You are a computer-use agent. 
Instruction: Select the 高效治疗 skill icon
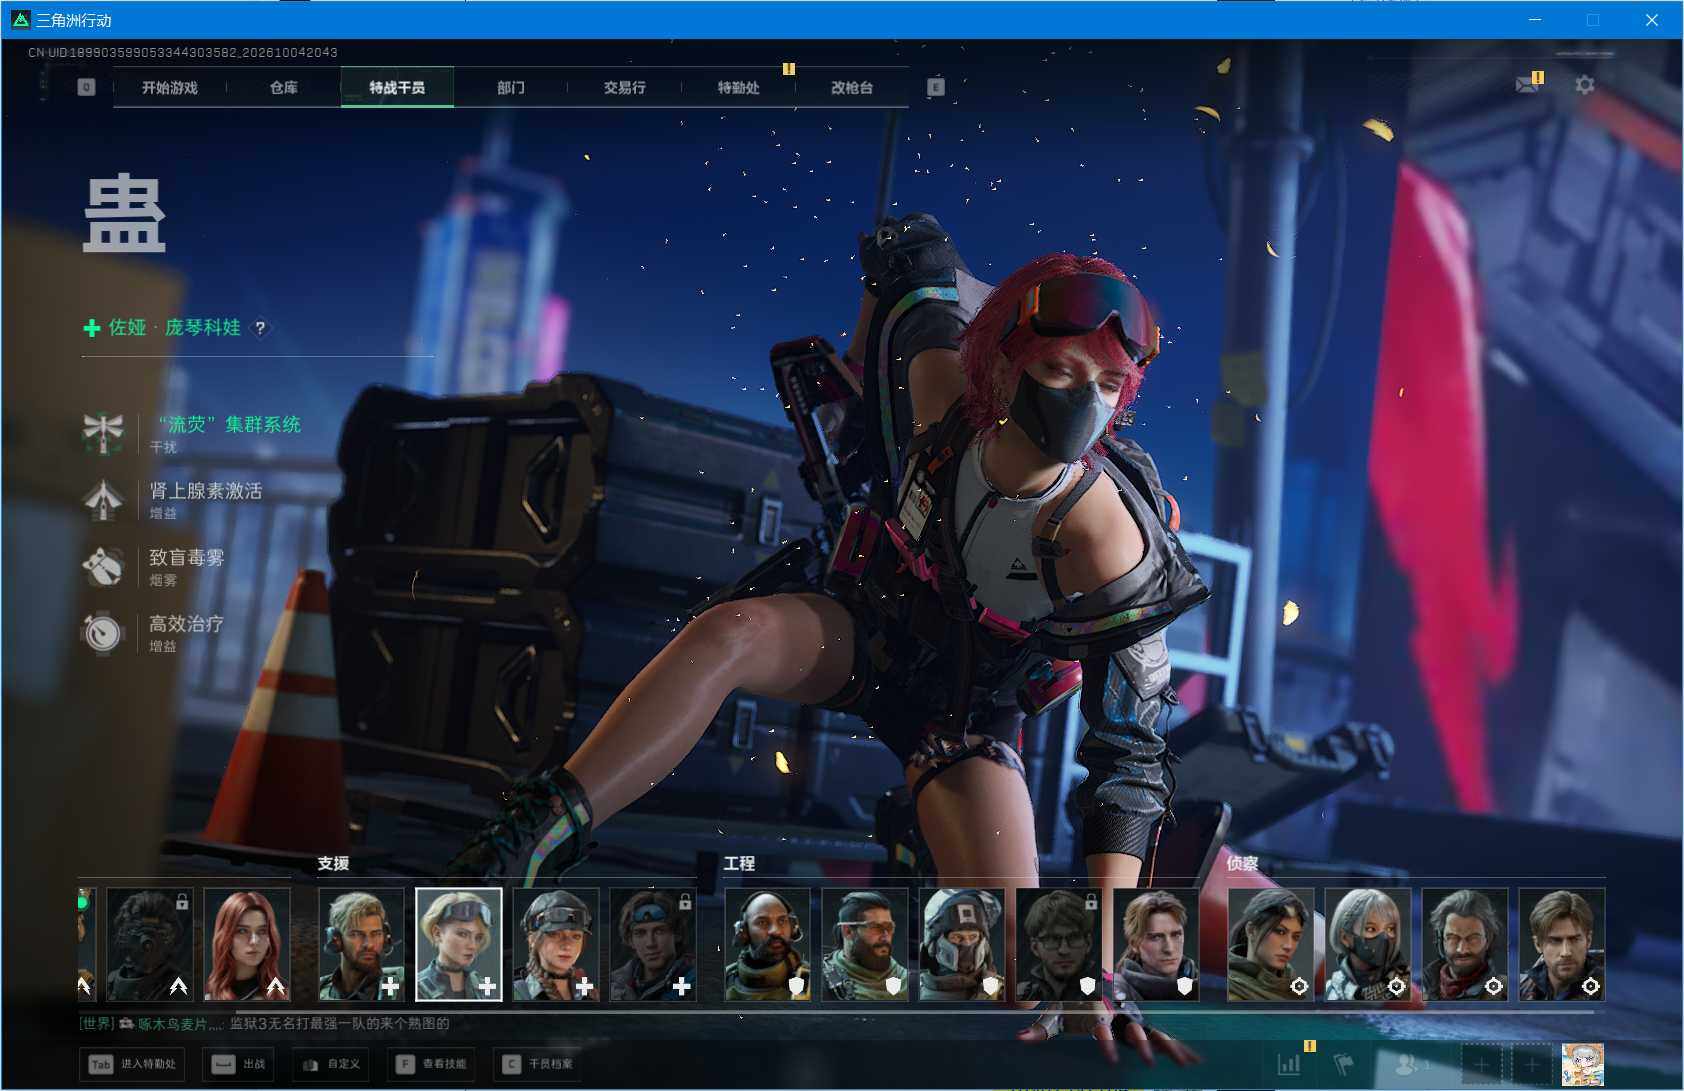(x=103, y=633)
